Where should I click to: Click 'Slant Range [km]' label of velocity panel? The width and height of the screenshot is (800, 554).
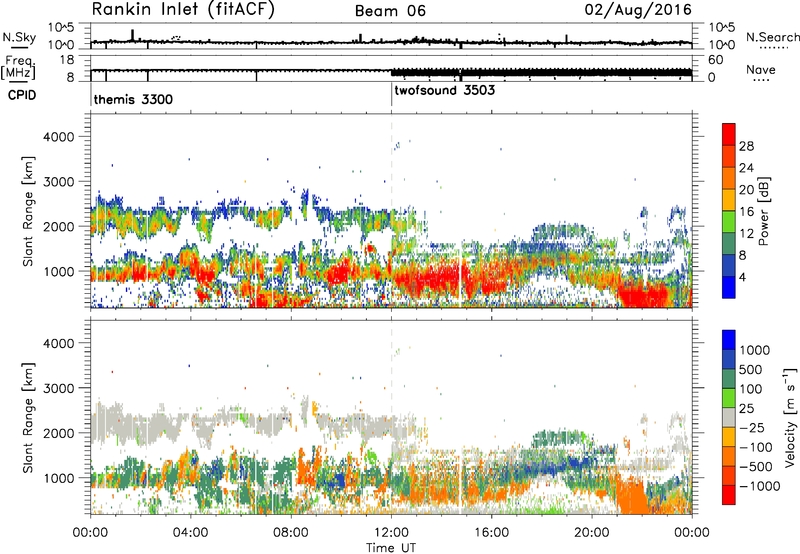28,417
